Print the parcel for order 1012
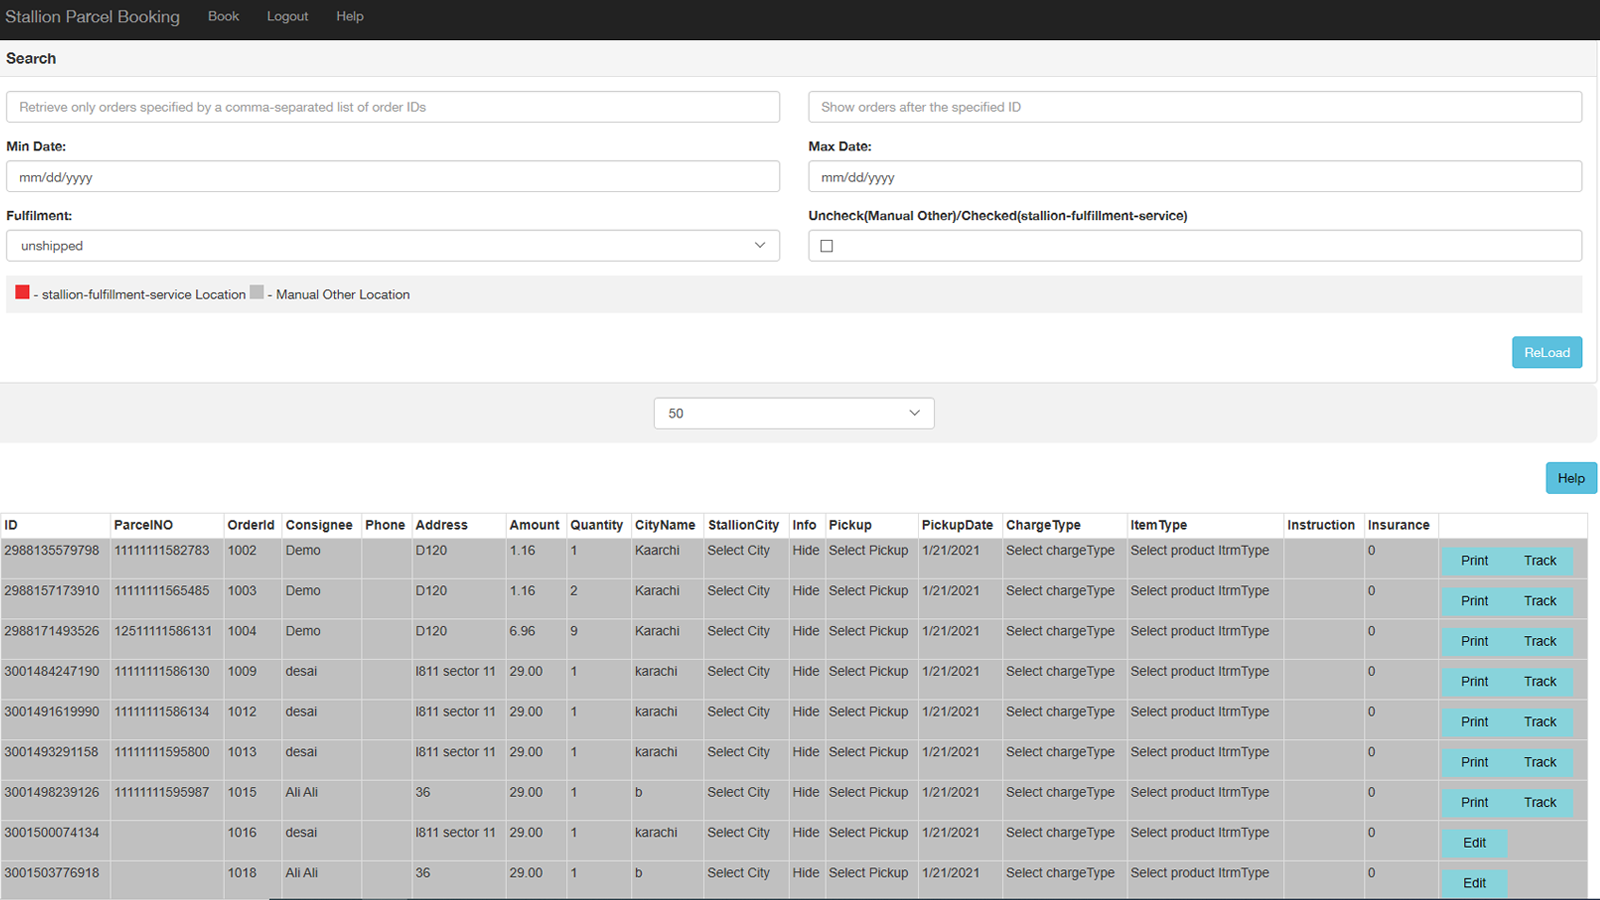Image resolution: width=1600 pixels, height=900 pixels. point(1474,722)
